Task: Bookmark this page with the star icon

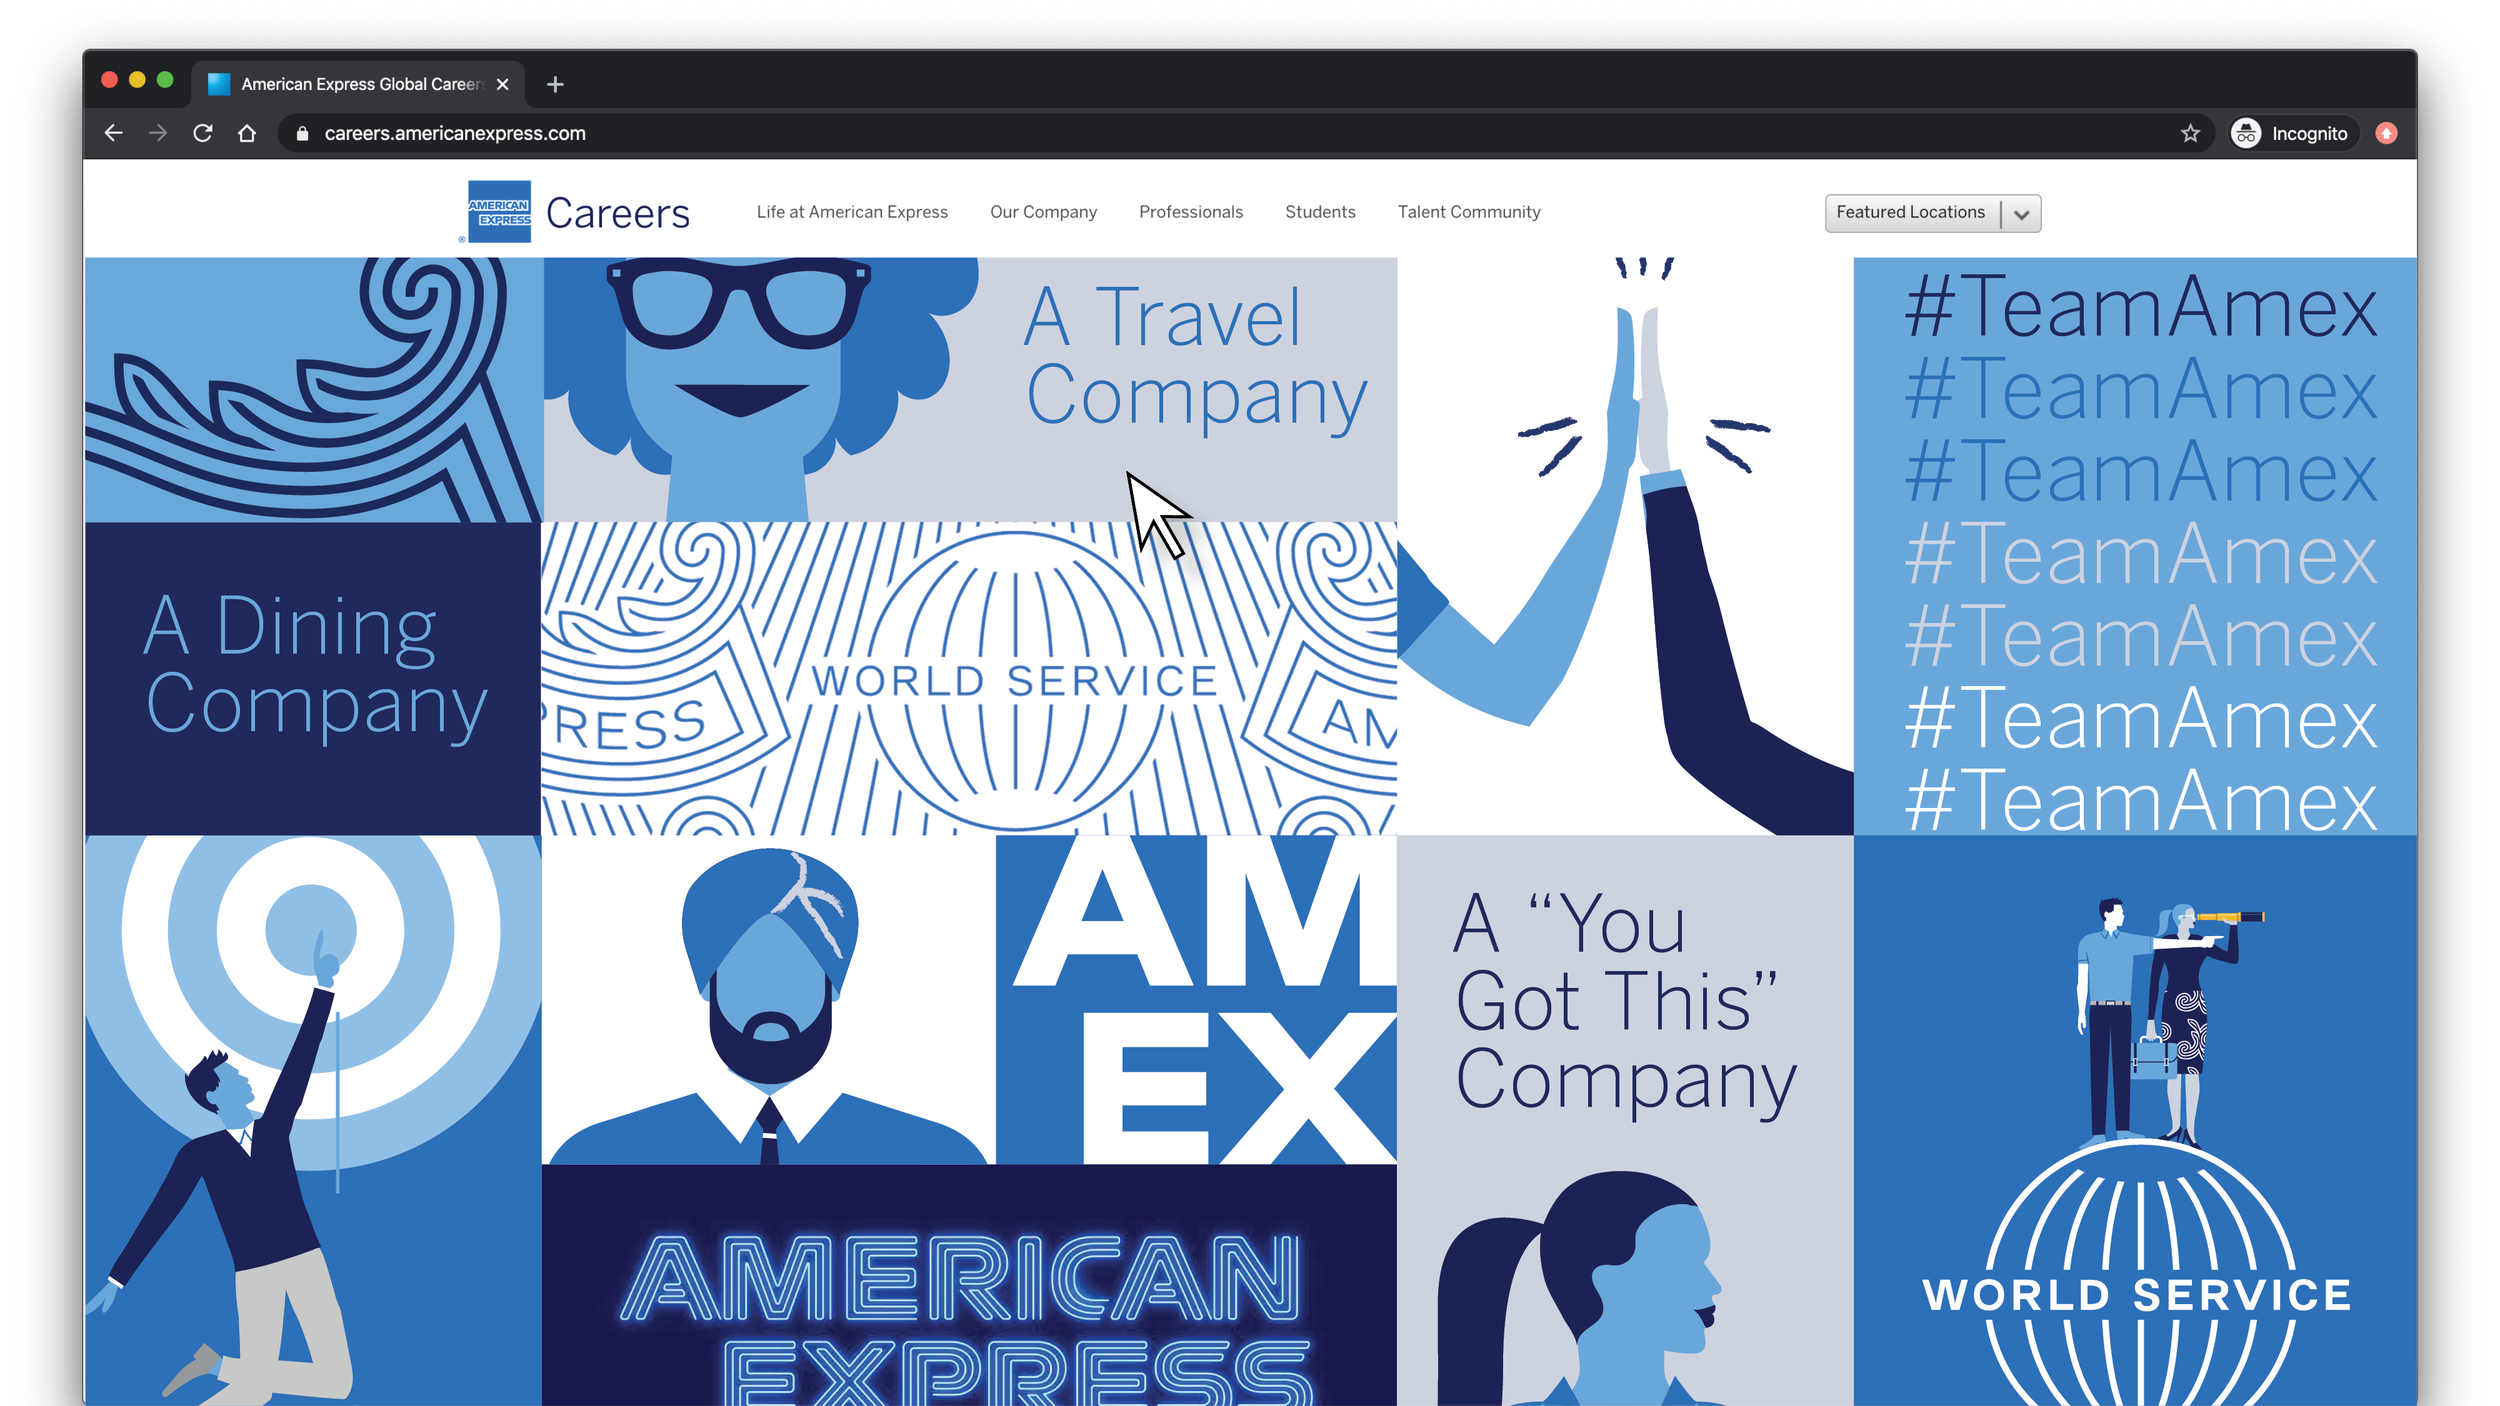Action: coord(2190,133)
